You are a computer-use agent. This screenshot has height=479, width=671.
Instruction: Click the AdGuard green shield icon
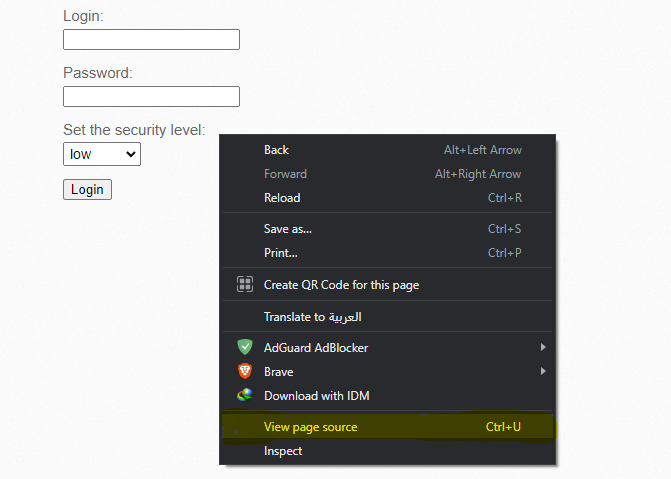click(245, 347)
